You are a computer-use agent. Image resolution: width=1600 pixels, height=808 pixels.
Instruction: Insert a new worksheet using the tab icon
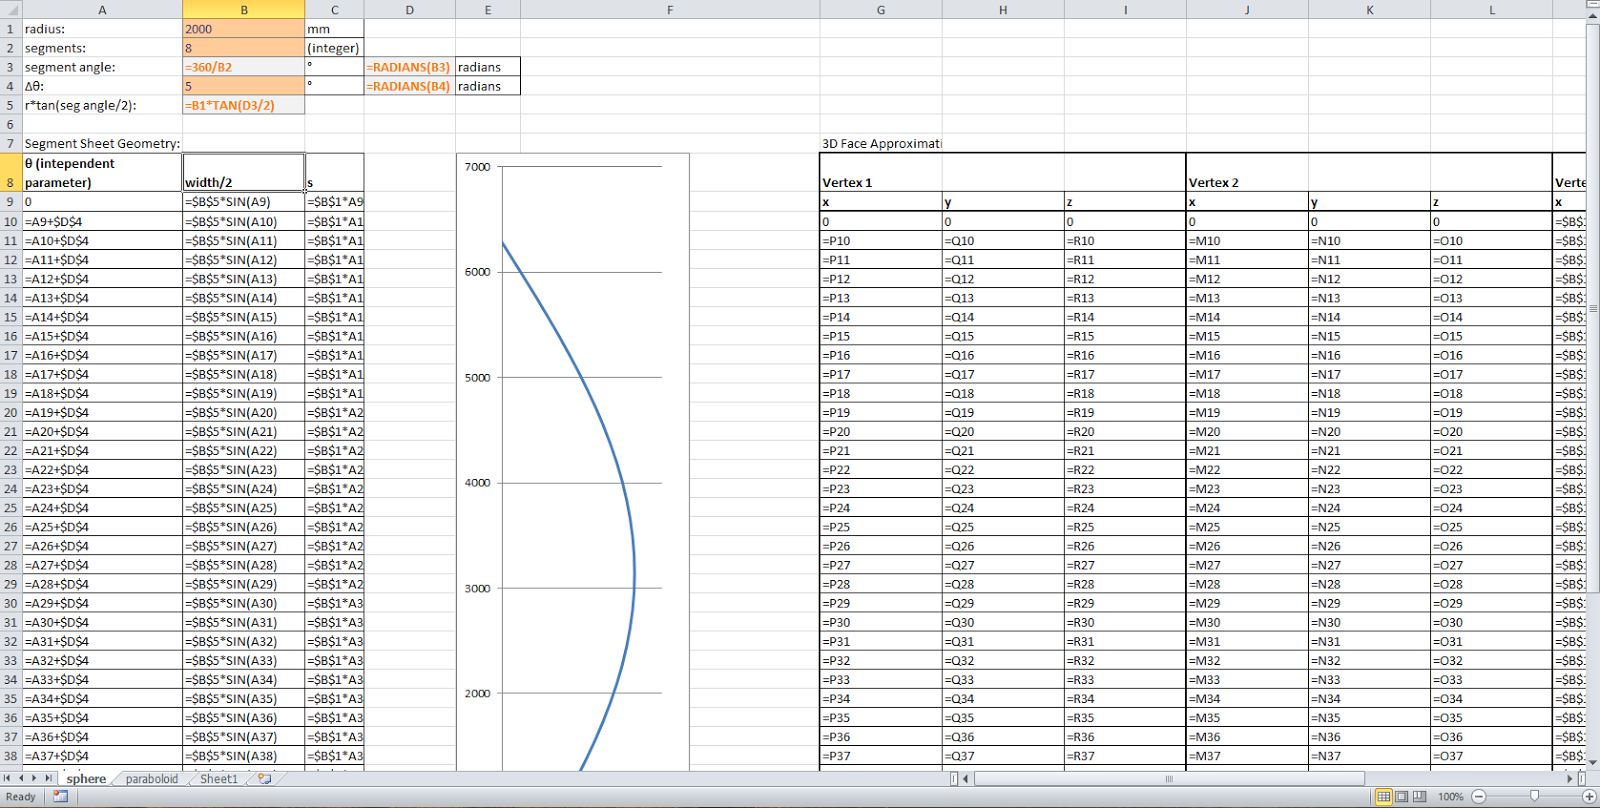[x=264, y=778]
